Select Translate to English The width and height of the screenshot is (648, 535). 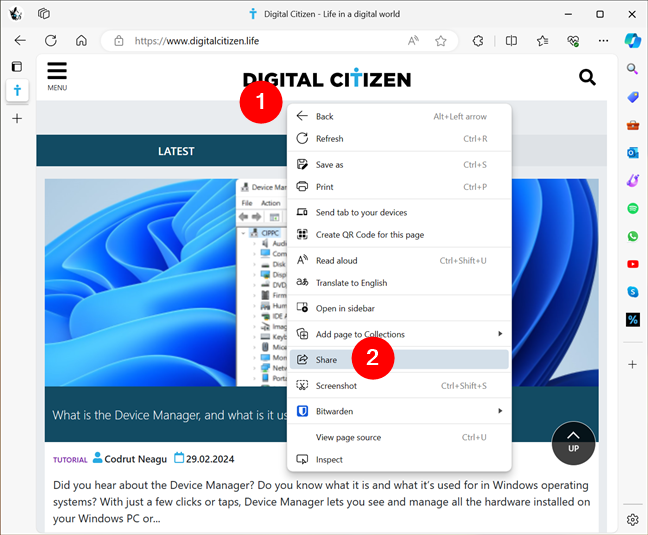point(399,283)
